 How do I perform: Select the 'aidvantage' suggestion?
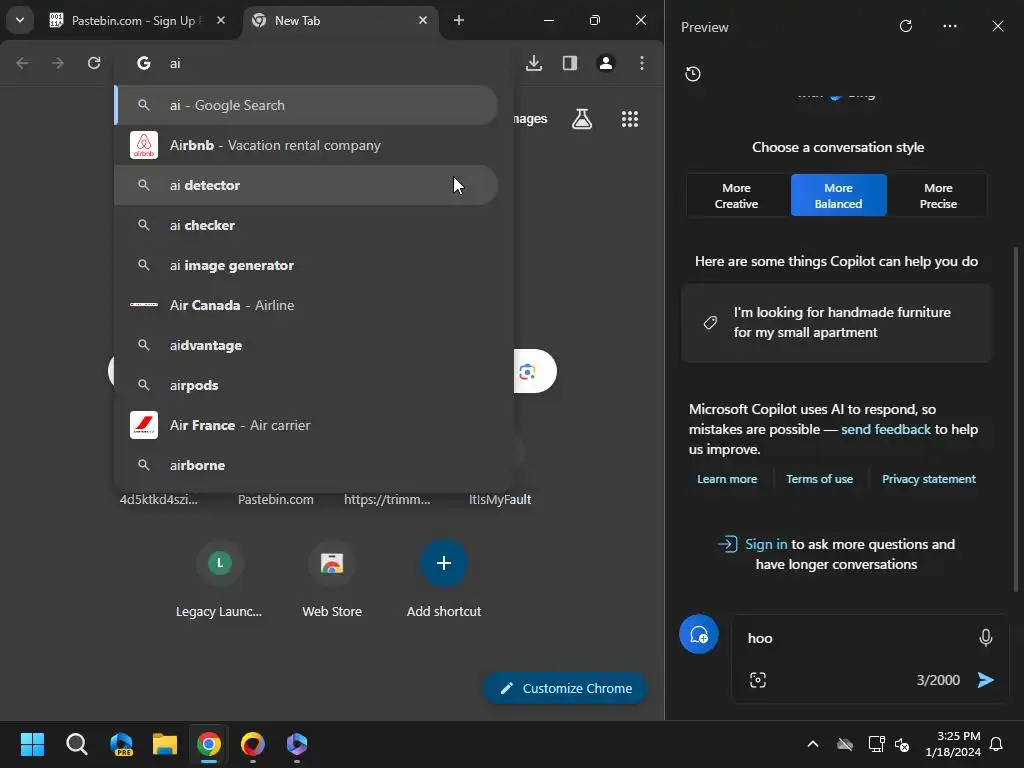306,345
